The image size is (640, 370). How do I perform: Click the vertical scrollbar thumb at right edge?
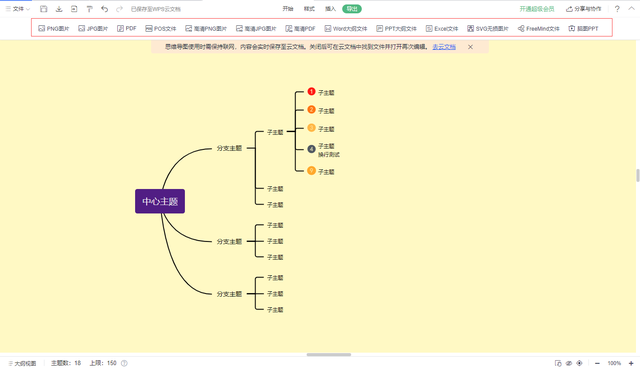(x=638, y=175)
